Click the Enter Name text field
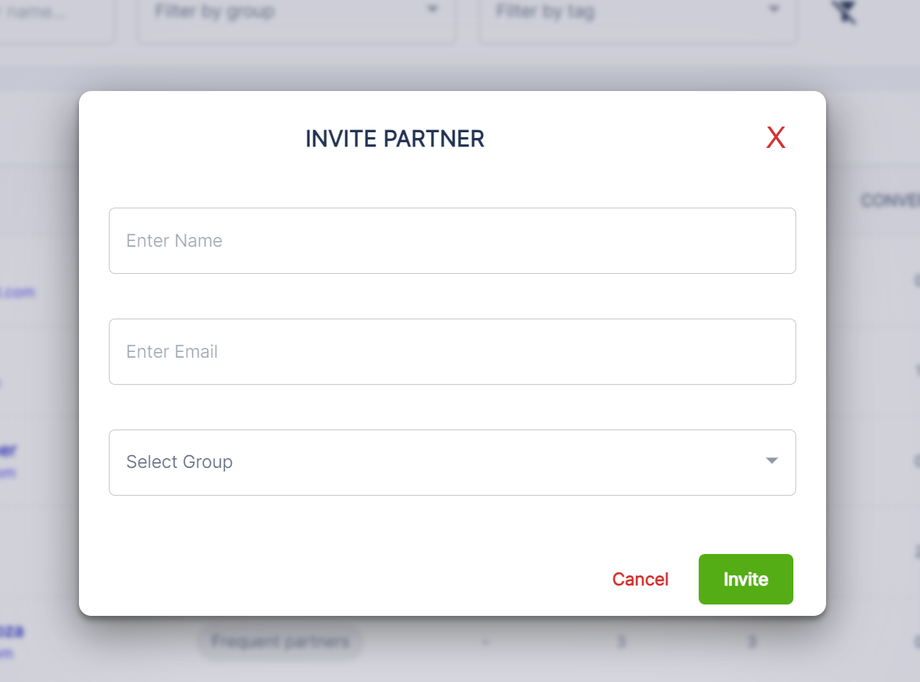This screenshot has width=920, height=682. pos(452,241)
